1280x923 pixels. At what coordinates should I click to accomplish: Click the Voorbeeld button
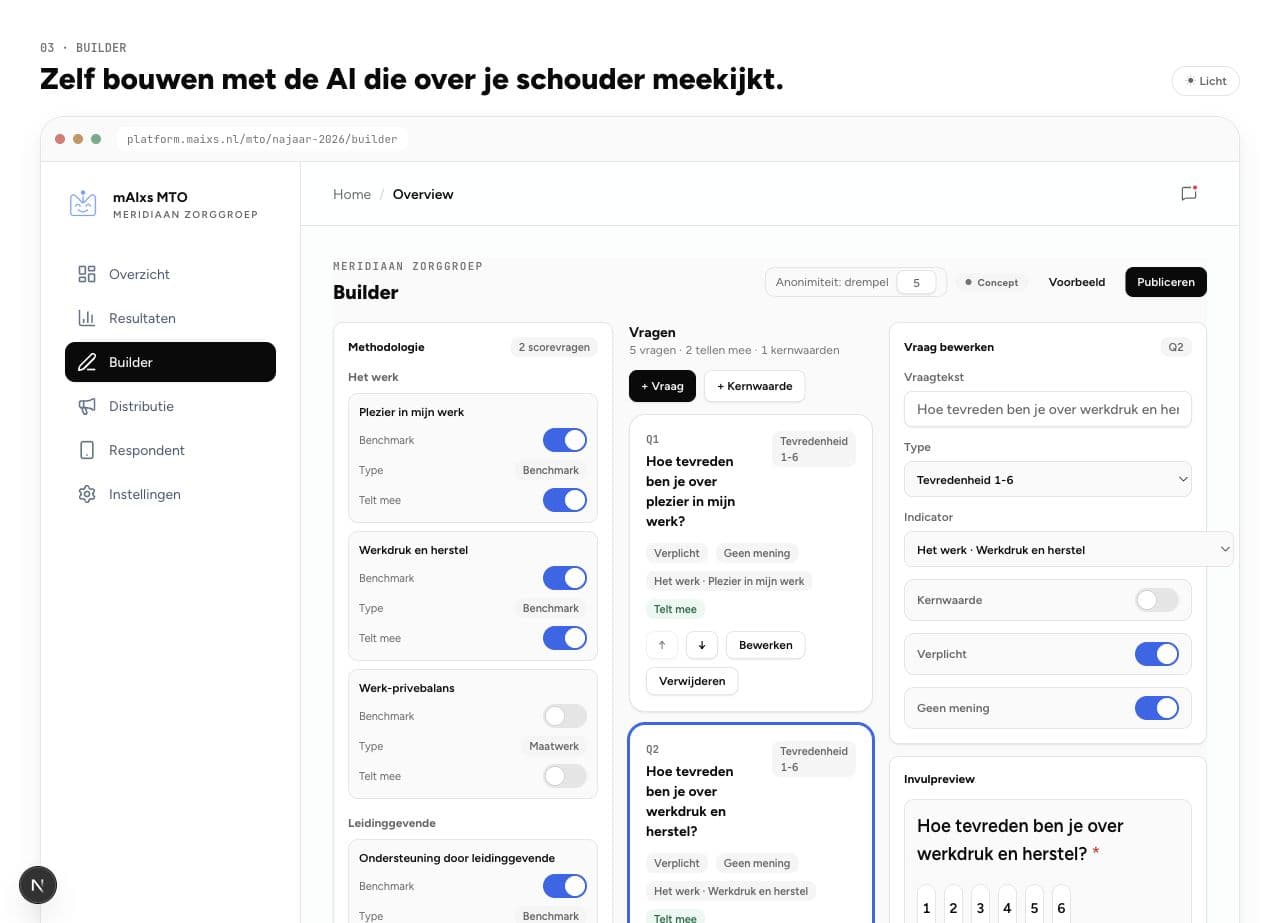click(1076, 282)
